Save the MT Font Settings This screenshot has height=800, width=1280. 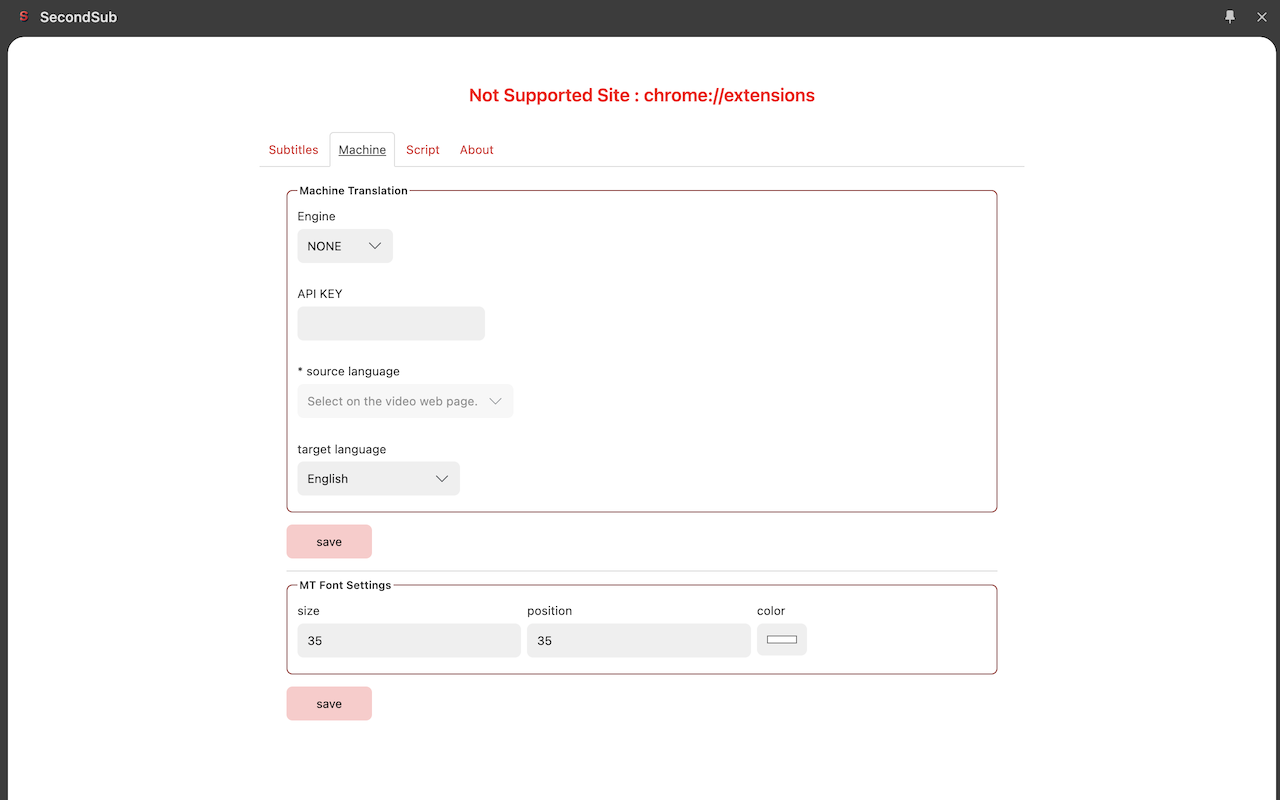click(x=329, y=704)
